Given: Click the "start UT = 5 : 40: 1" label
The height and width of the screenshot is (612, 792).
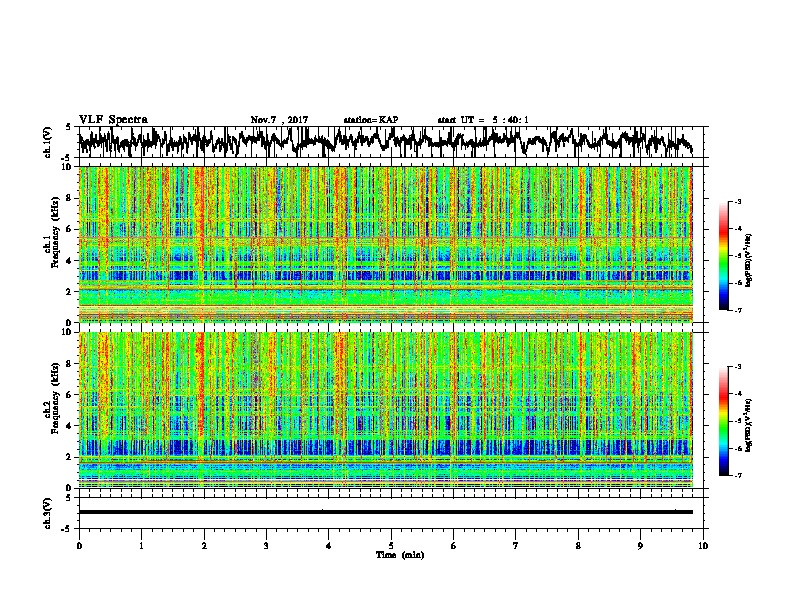Looking at the screenshot, I should (483, 120).
